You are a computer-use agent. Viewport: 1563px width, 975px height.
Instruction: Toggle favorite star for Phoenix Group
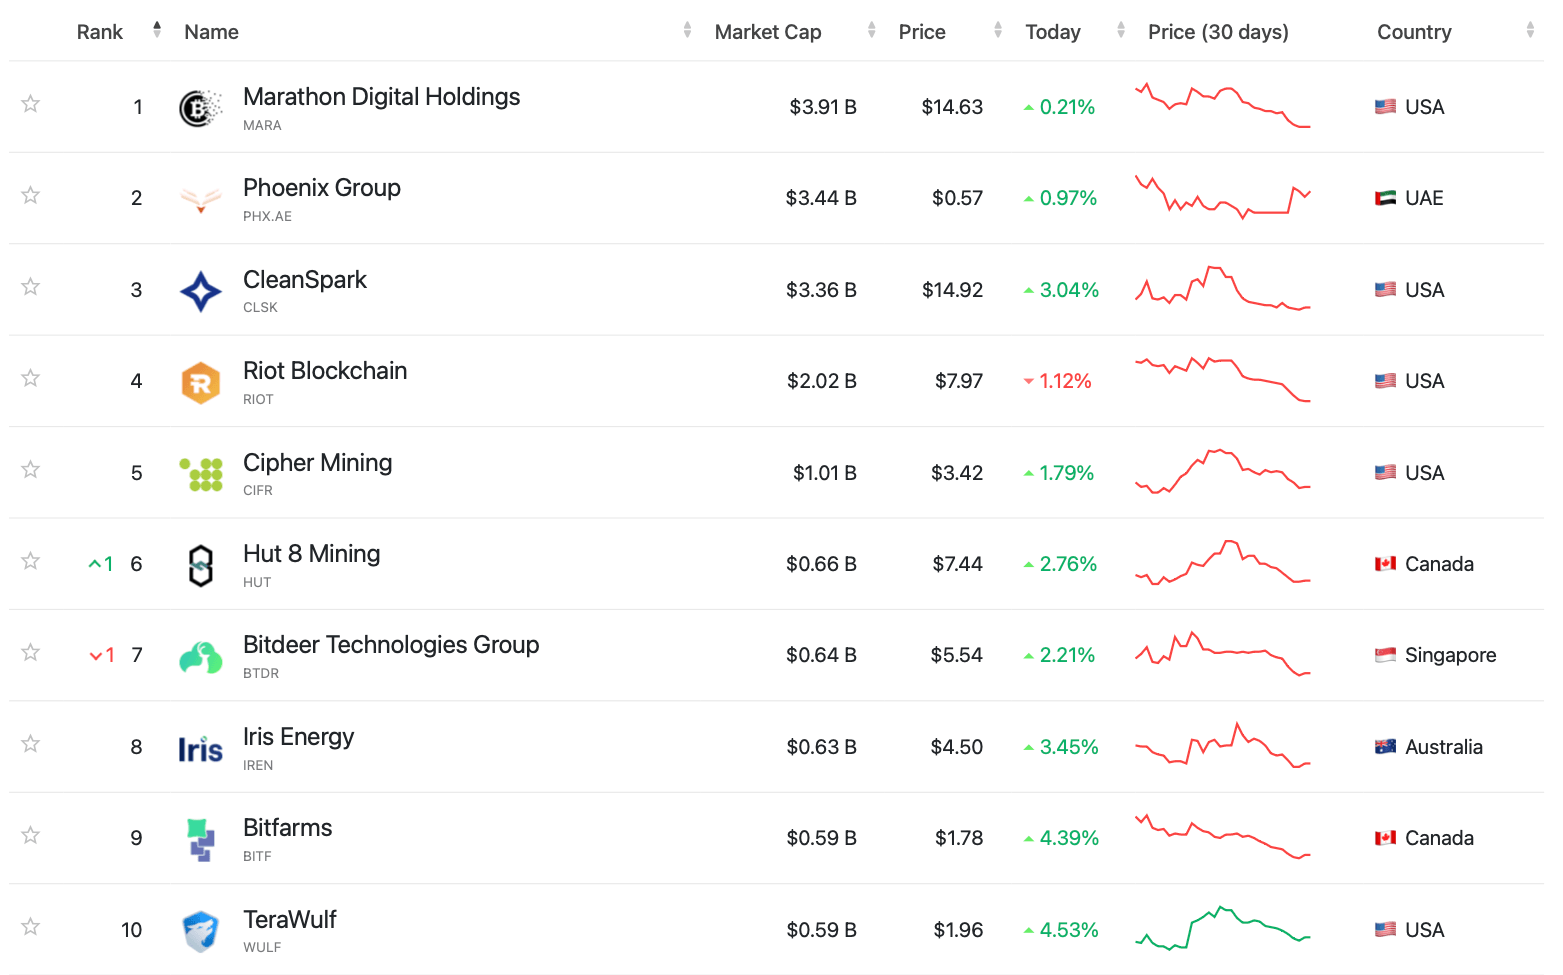point(31,195)
